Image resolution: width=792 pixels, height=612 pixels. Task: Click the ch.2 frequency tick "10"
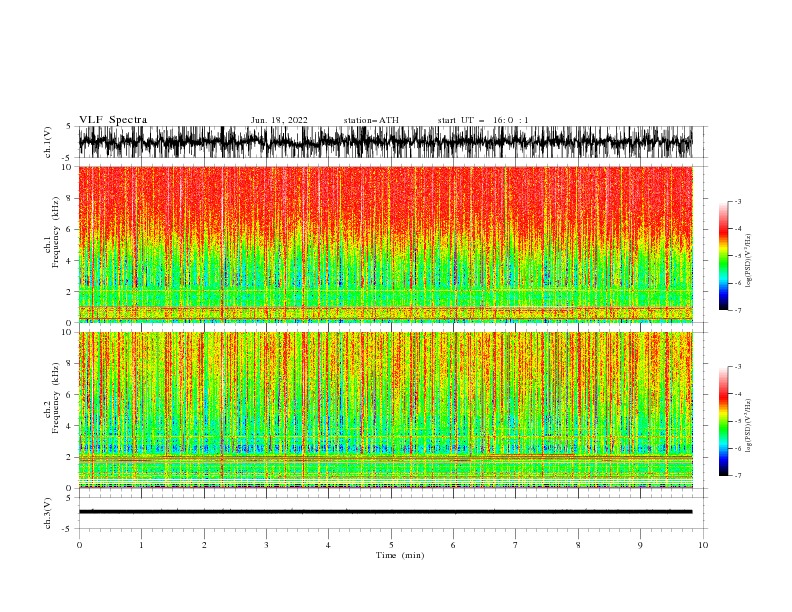[67, 332]
